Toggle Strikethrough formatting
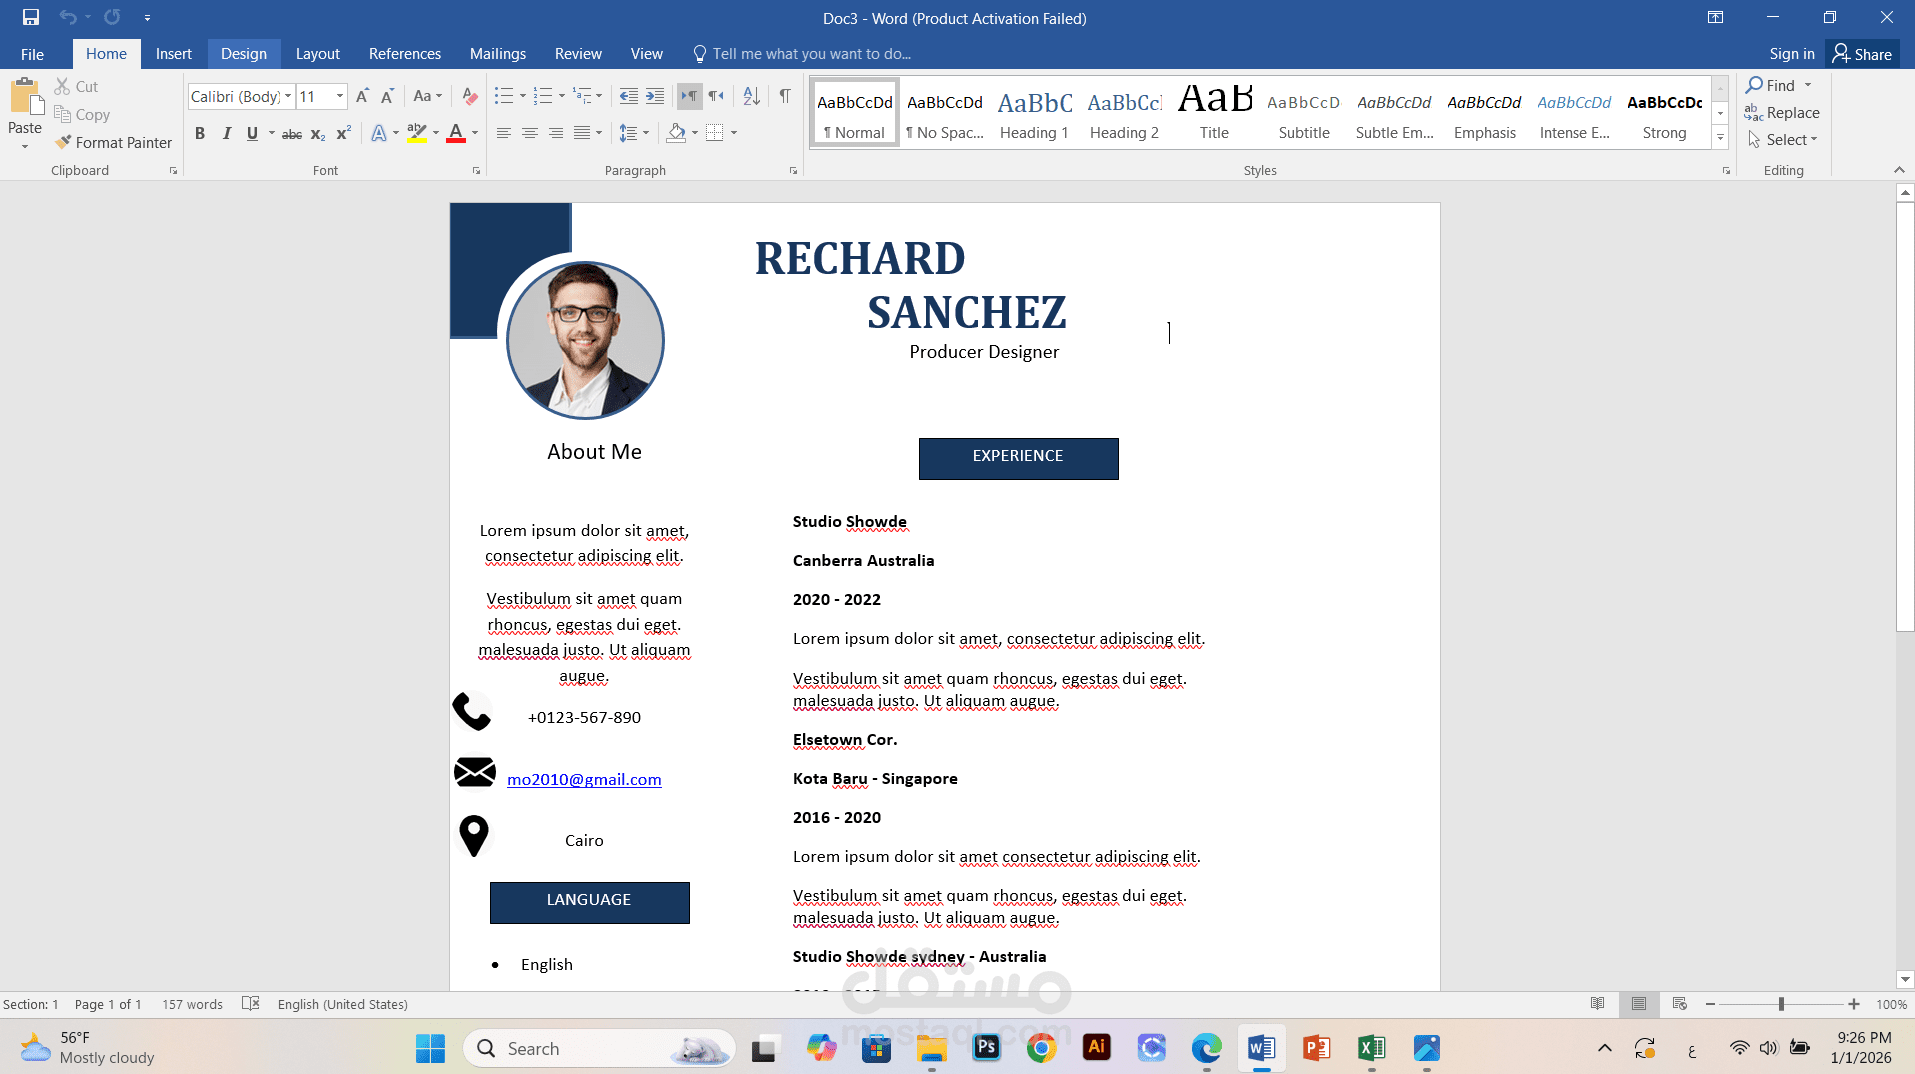The image size is (1915, 1074). pyautogui.click(x=290, y=132)
